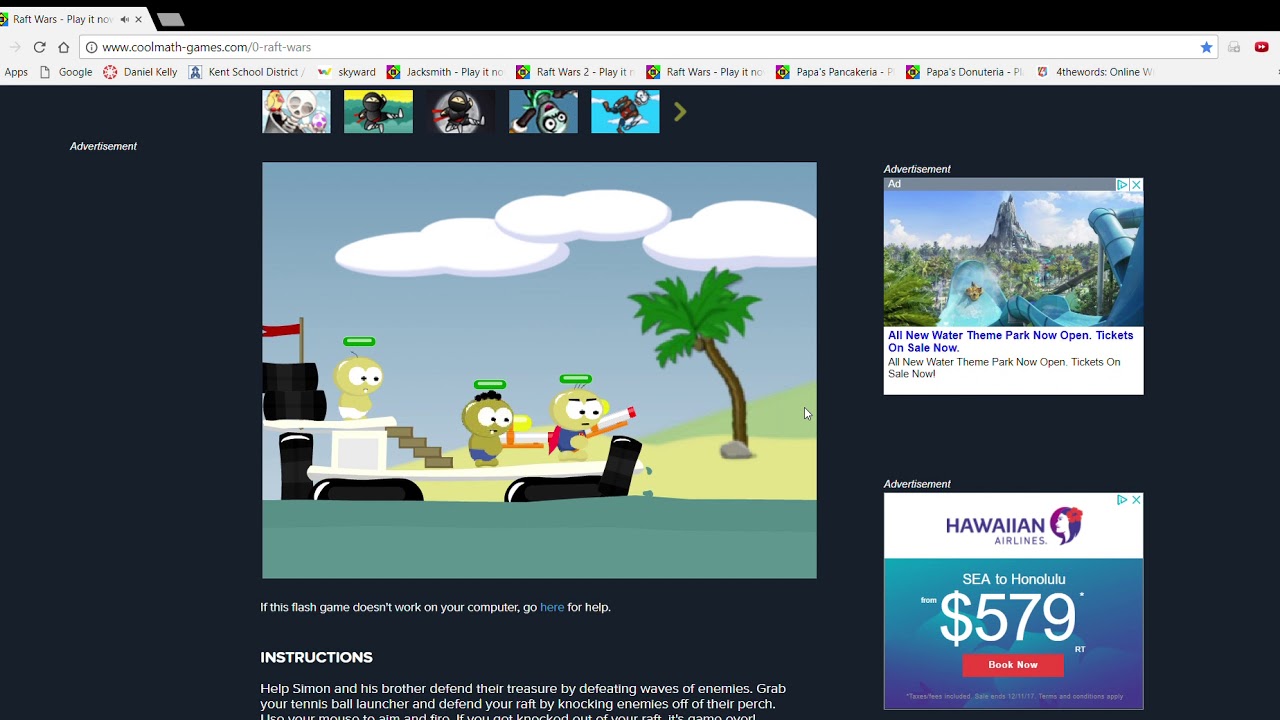The height and width of the screenshot is (720, 1280).
Task: Click the address bar URL field
Action: tap(640, 47)
